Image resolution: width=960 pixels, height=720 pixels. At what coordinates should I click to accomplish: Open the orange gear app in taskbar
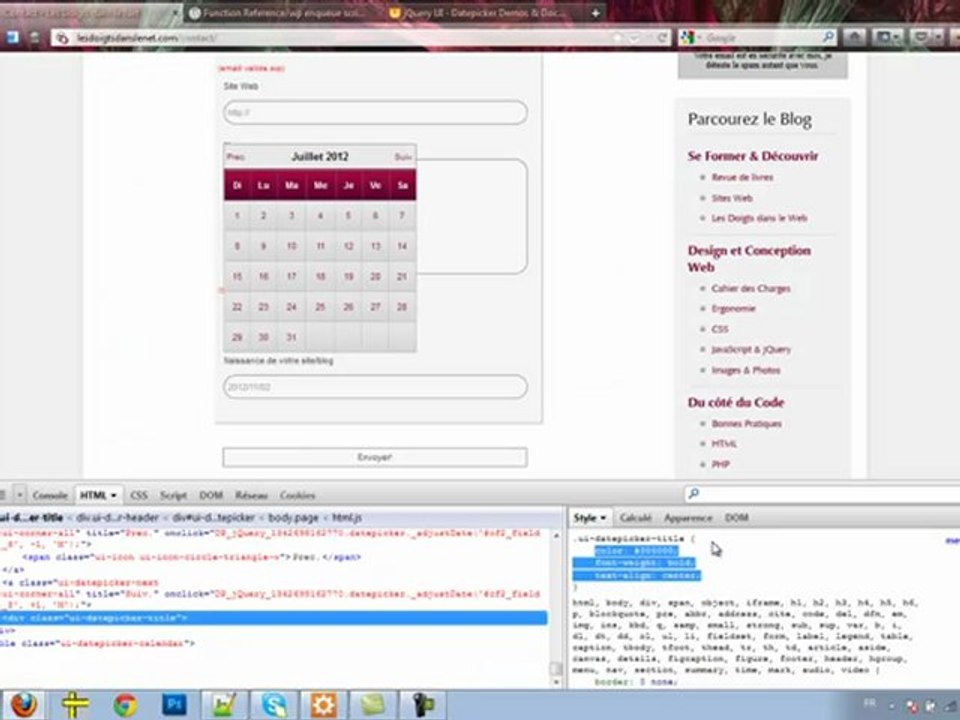[323, 705]
